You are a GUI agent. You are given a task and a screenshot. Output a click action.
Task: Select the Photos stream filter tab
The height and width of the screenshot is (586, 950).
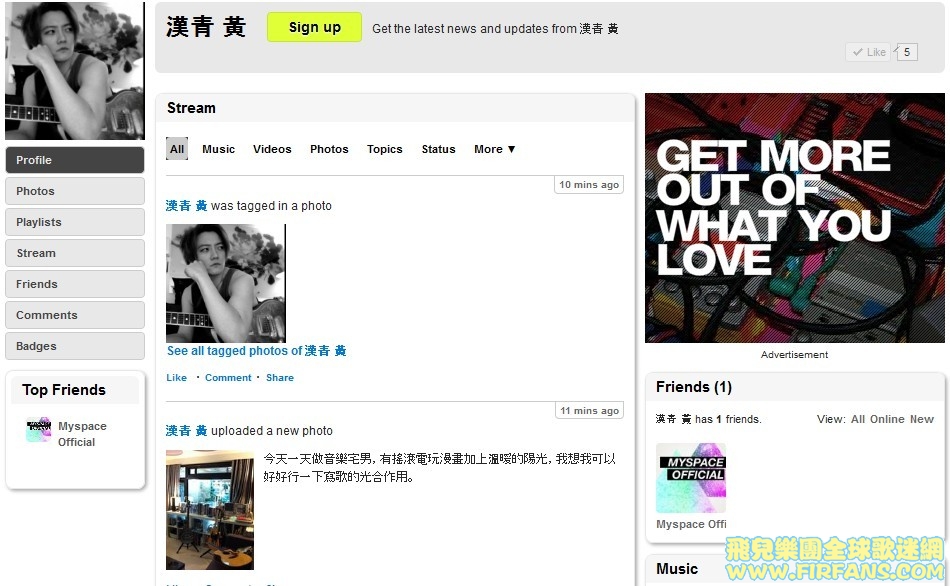pos(329,149)
